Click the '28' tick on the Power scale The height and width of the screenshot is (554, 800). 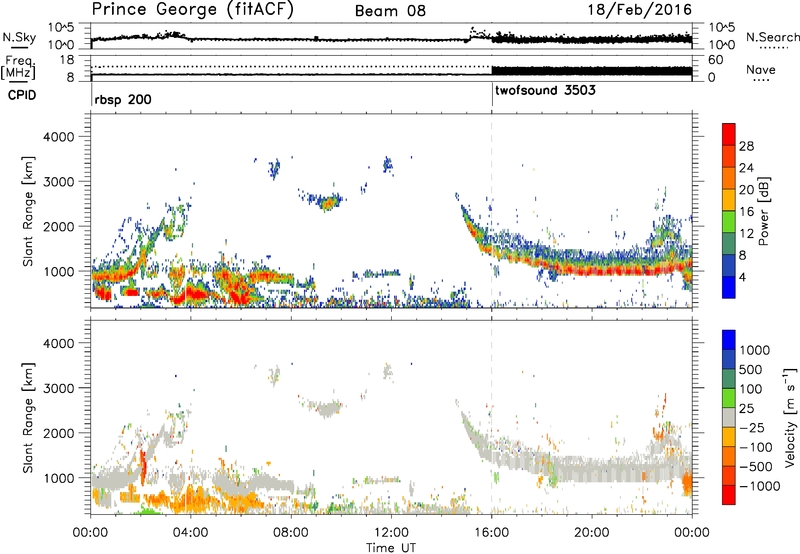tap(746, 146)
